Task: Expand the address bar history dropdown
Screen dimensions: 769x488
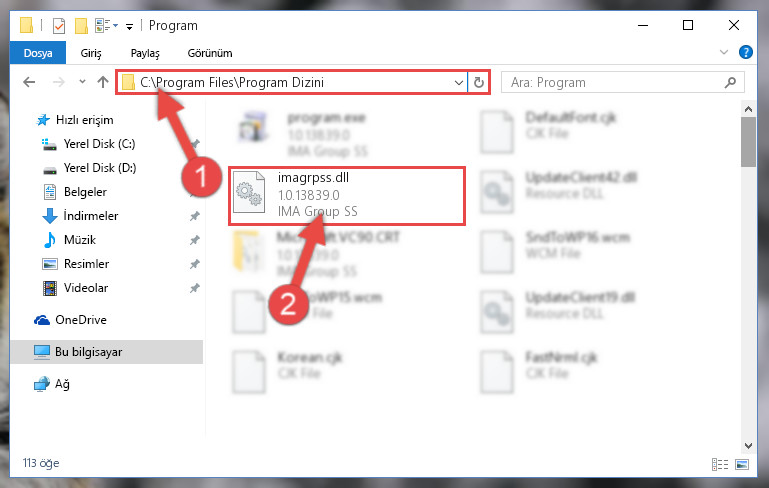Action: 459,82
